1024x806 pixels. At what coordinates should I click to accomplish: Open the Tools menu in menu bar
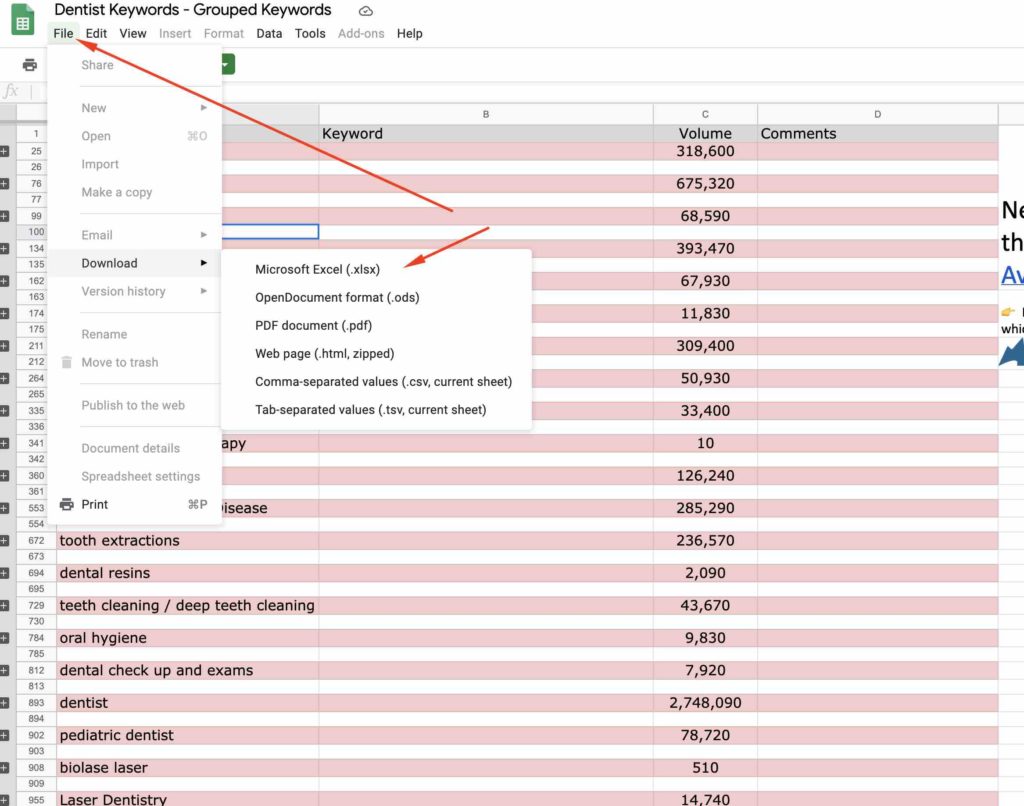310,33
